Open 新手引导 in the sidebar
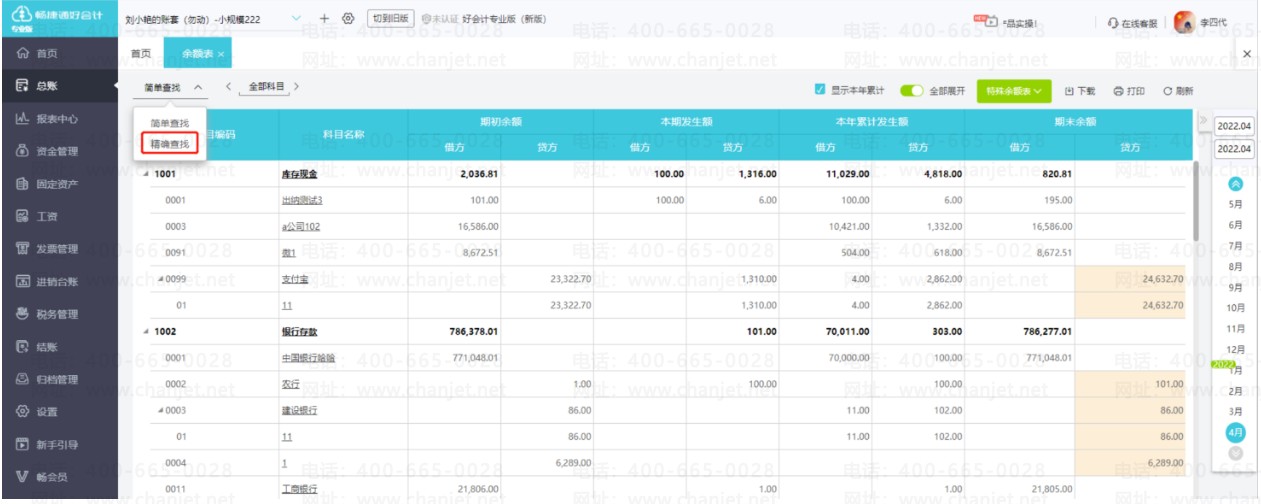The height and width of the screenshot is (504, 1261). (60, 445)
